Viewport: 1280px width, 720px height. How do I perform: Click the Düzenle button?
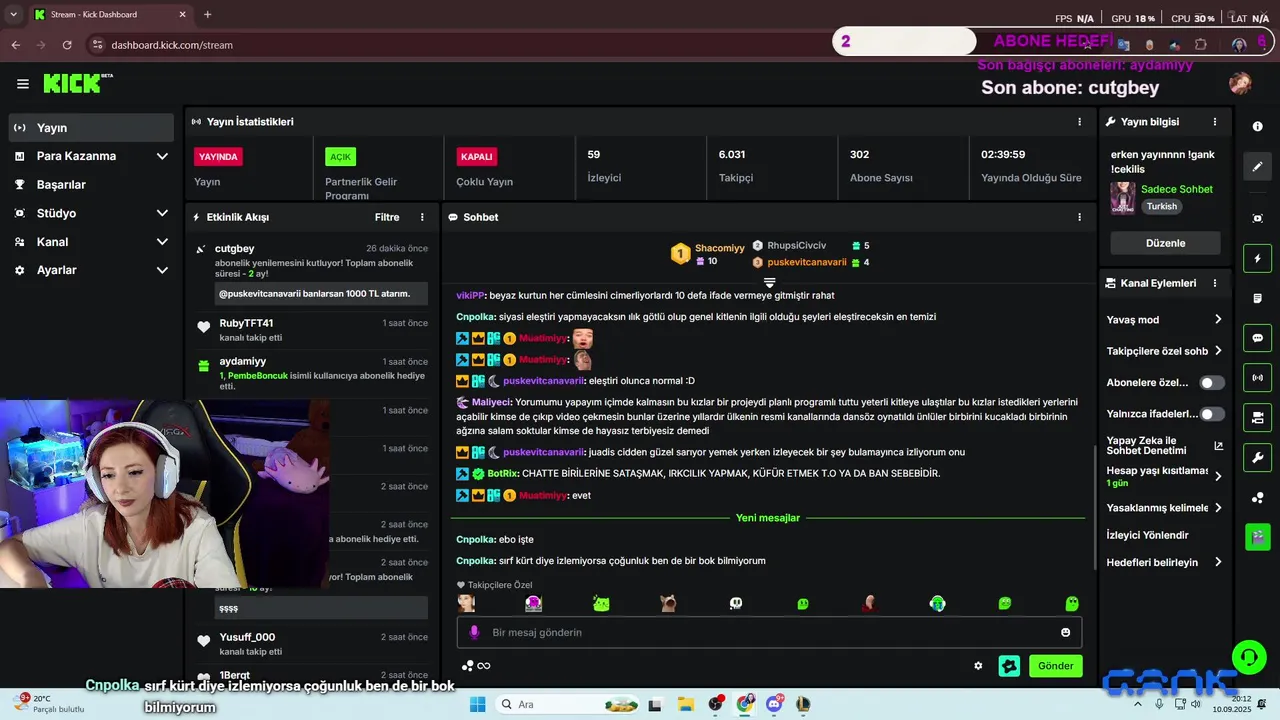point(1165,243)
